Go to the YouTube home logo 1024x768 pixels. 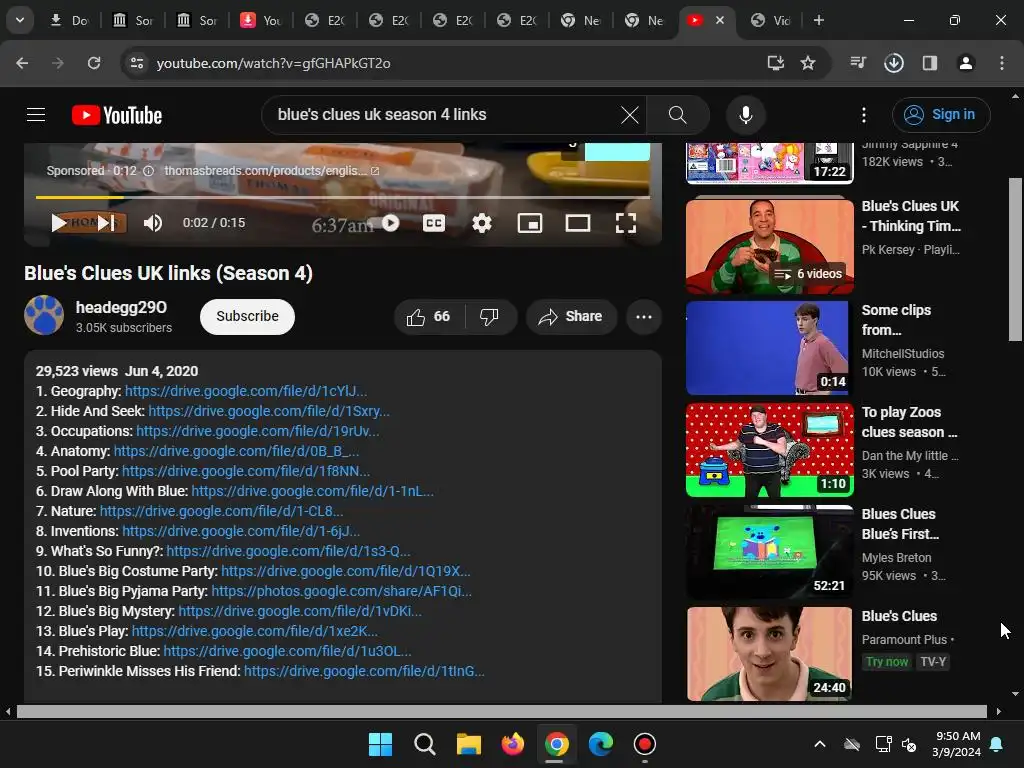coord(117,115)
